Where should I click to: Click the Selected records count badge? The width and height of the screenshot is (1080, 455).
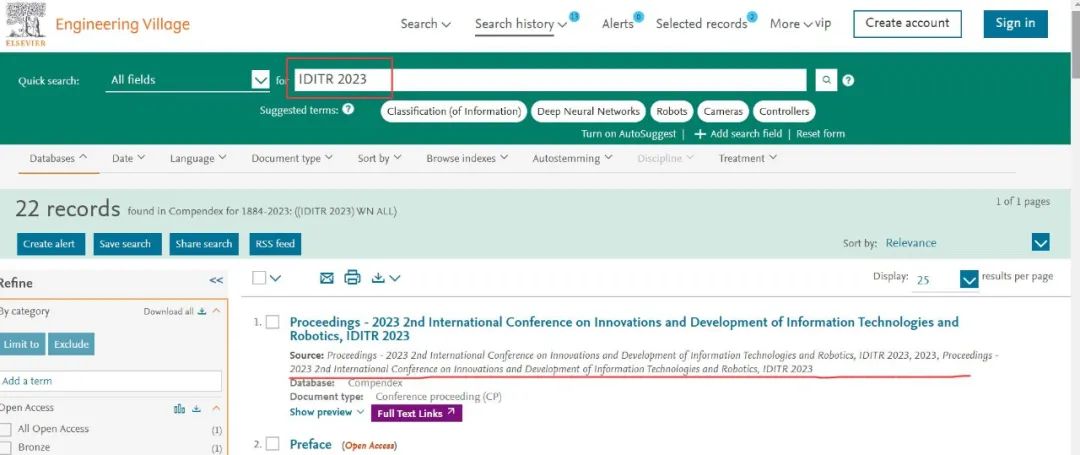click(x=751, y=17)
